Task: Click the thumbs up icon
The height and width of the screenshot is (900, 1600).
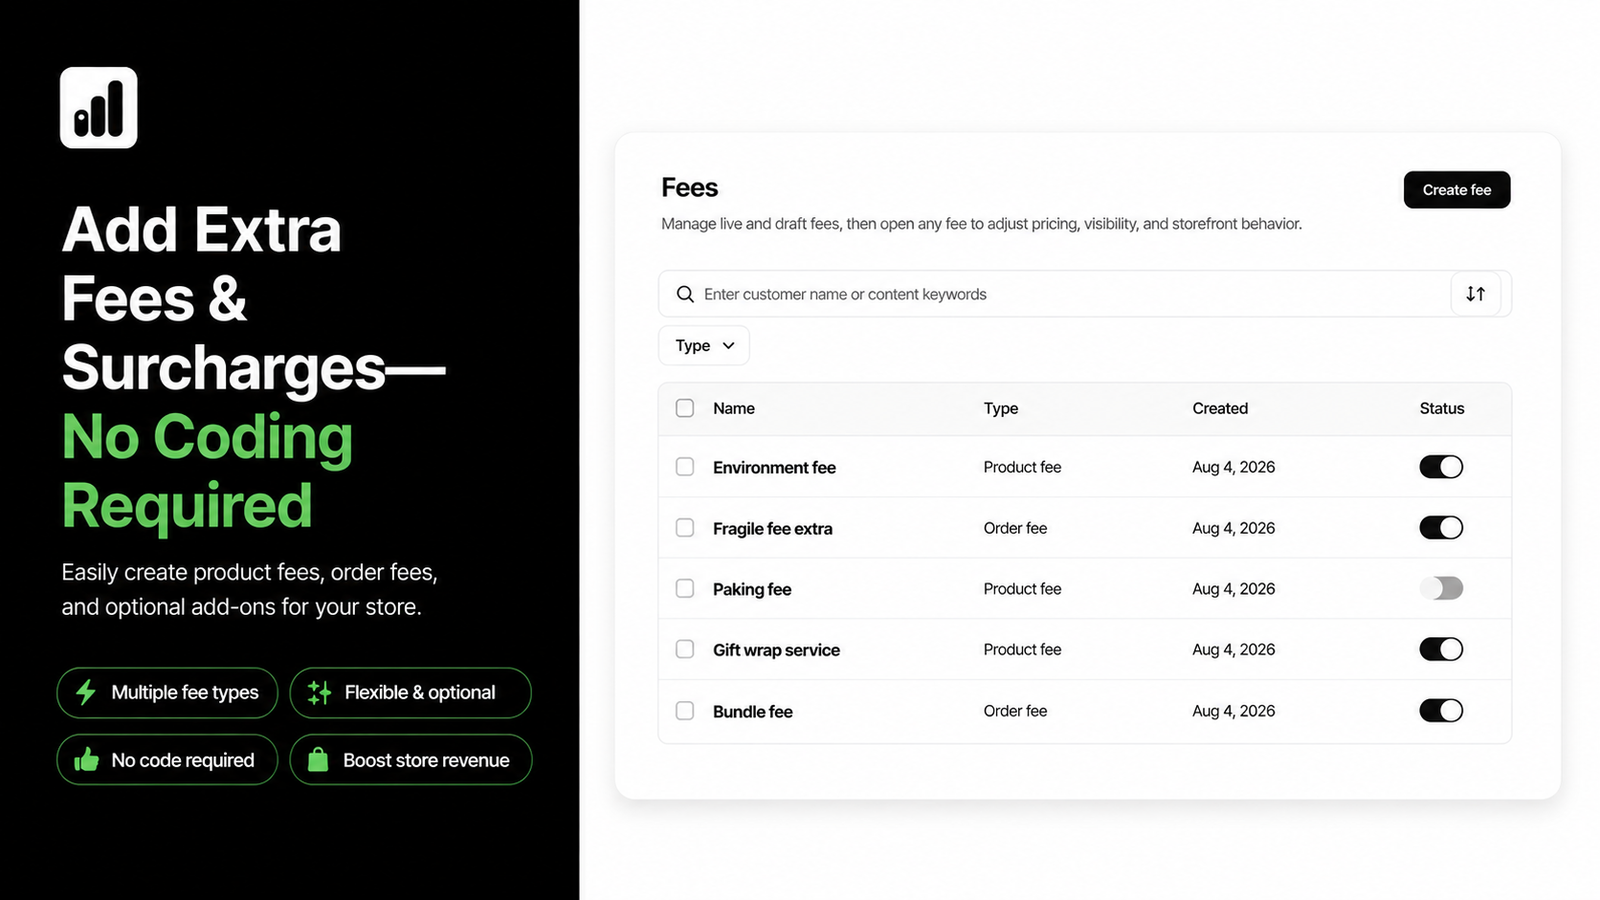Action: pyautogui.click(x=87, y=760)
